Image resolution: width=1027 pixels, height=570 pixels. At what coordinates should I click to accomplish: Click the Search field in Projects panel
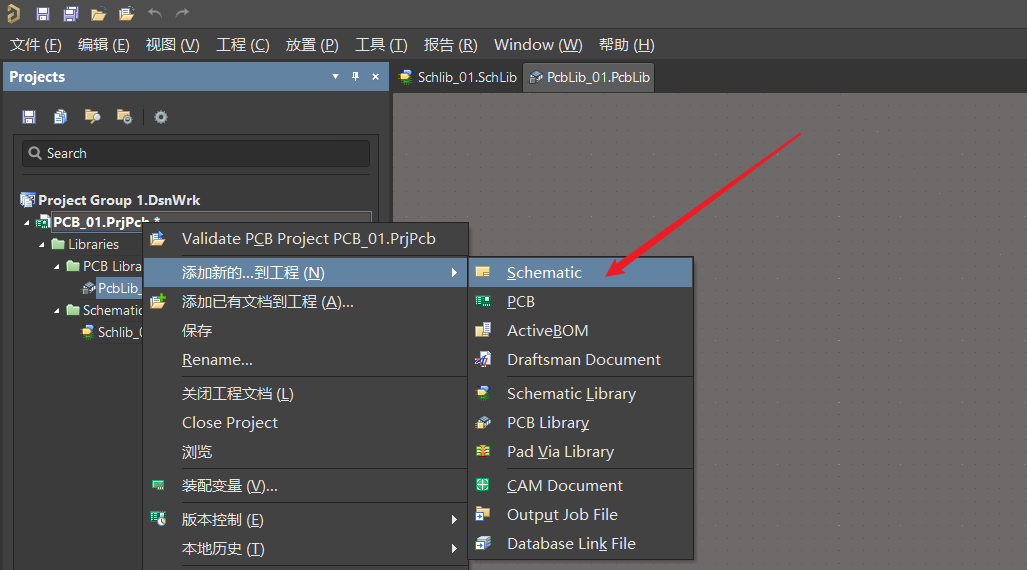[x=196, y=153]
